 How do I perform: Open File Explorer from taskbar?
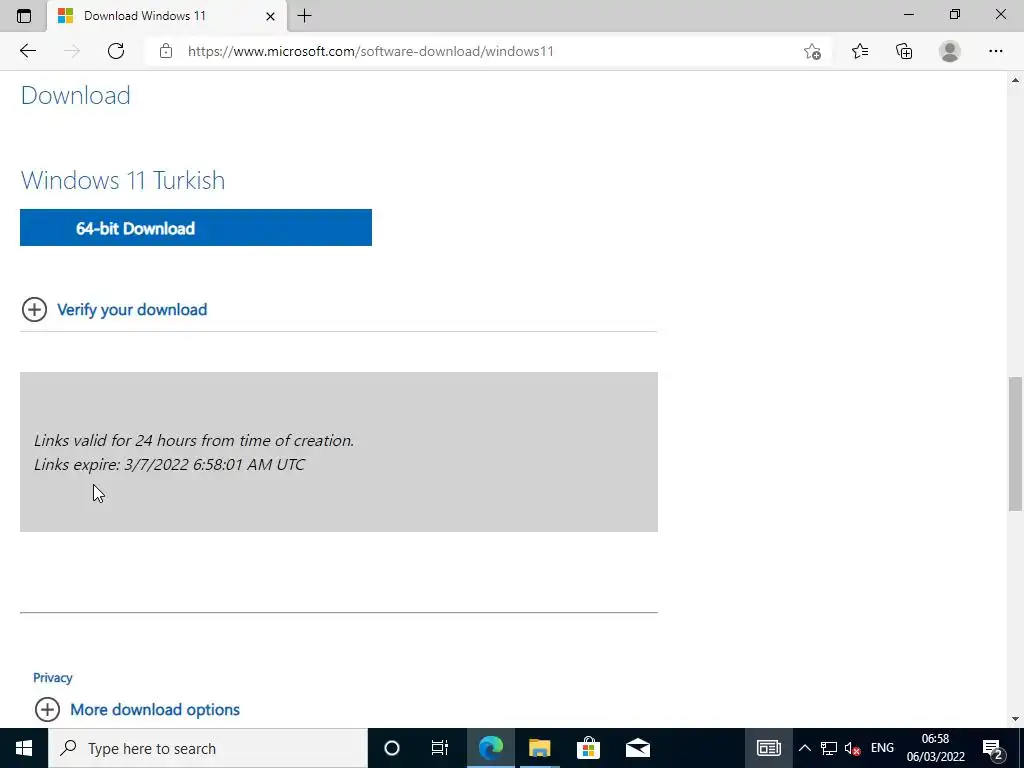pos(539,748)
